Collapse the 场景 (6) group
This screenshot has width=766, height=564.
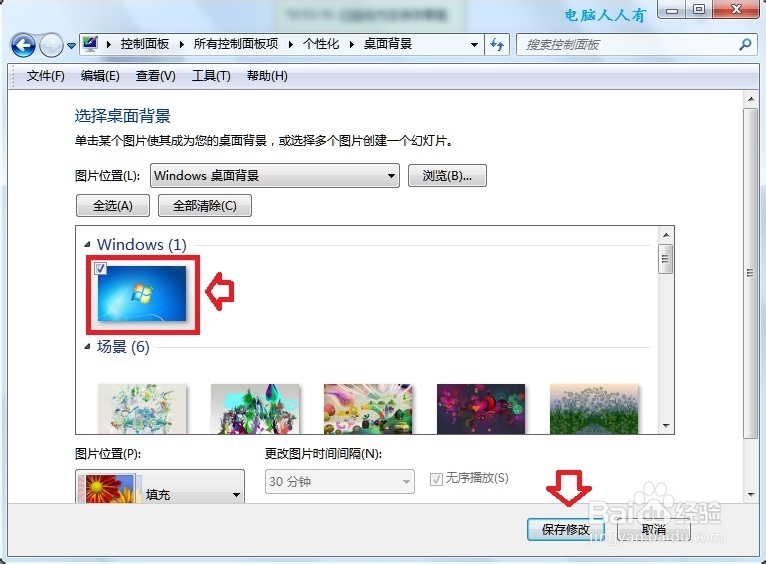87,347
